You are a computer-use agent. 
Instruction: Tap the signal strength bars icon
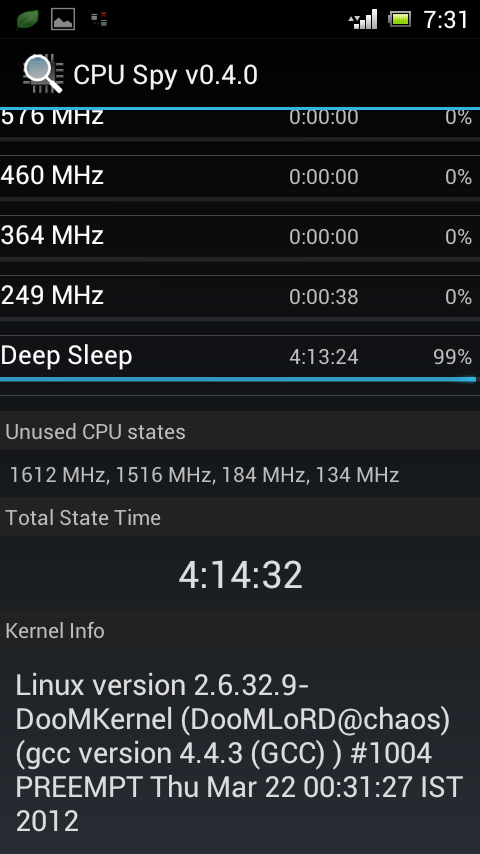[x=363, y=19]
